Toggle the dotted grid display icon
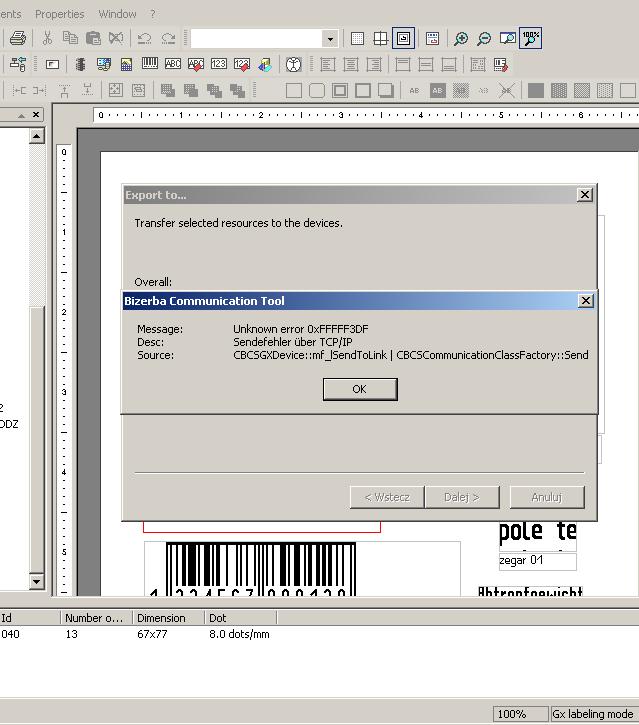Viewport: 639px width, 725px height. [357, 38]
